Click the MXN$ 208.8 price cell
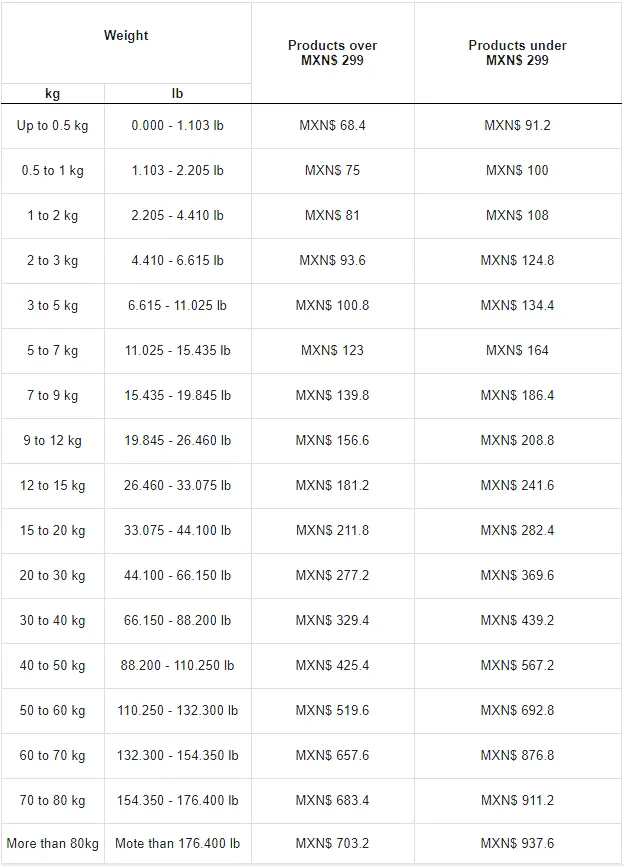This screenshot has width=624, height=866. point(517,441)
